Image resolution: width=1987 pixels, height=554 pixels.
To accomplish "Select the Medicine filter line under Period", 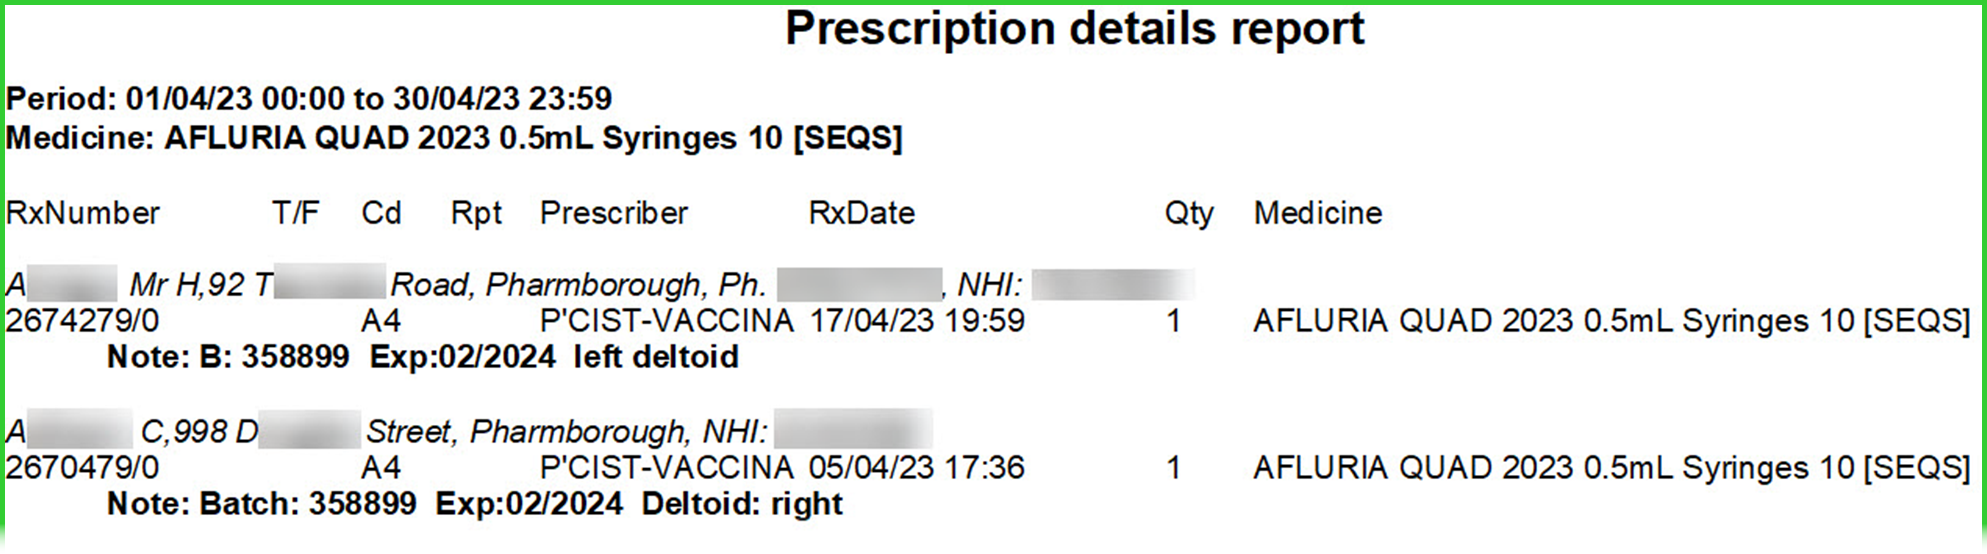I will (x=454, y=138).
